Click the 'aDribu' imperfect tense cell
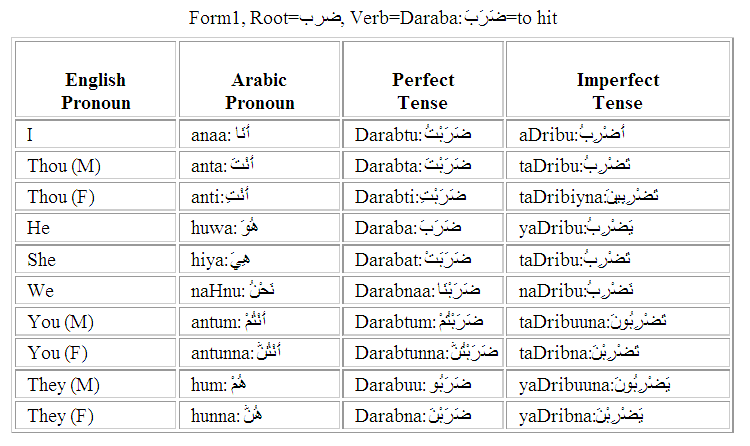 click(x=618, y=134)
